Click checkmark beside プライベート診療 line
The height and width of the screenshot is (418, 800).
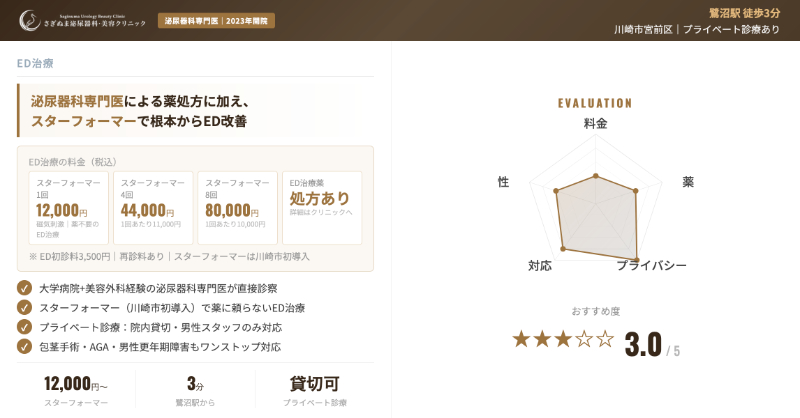click(x=24, y=326)
